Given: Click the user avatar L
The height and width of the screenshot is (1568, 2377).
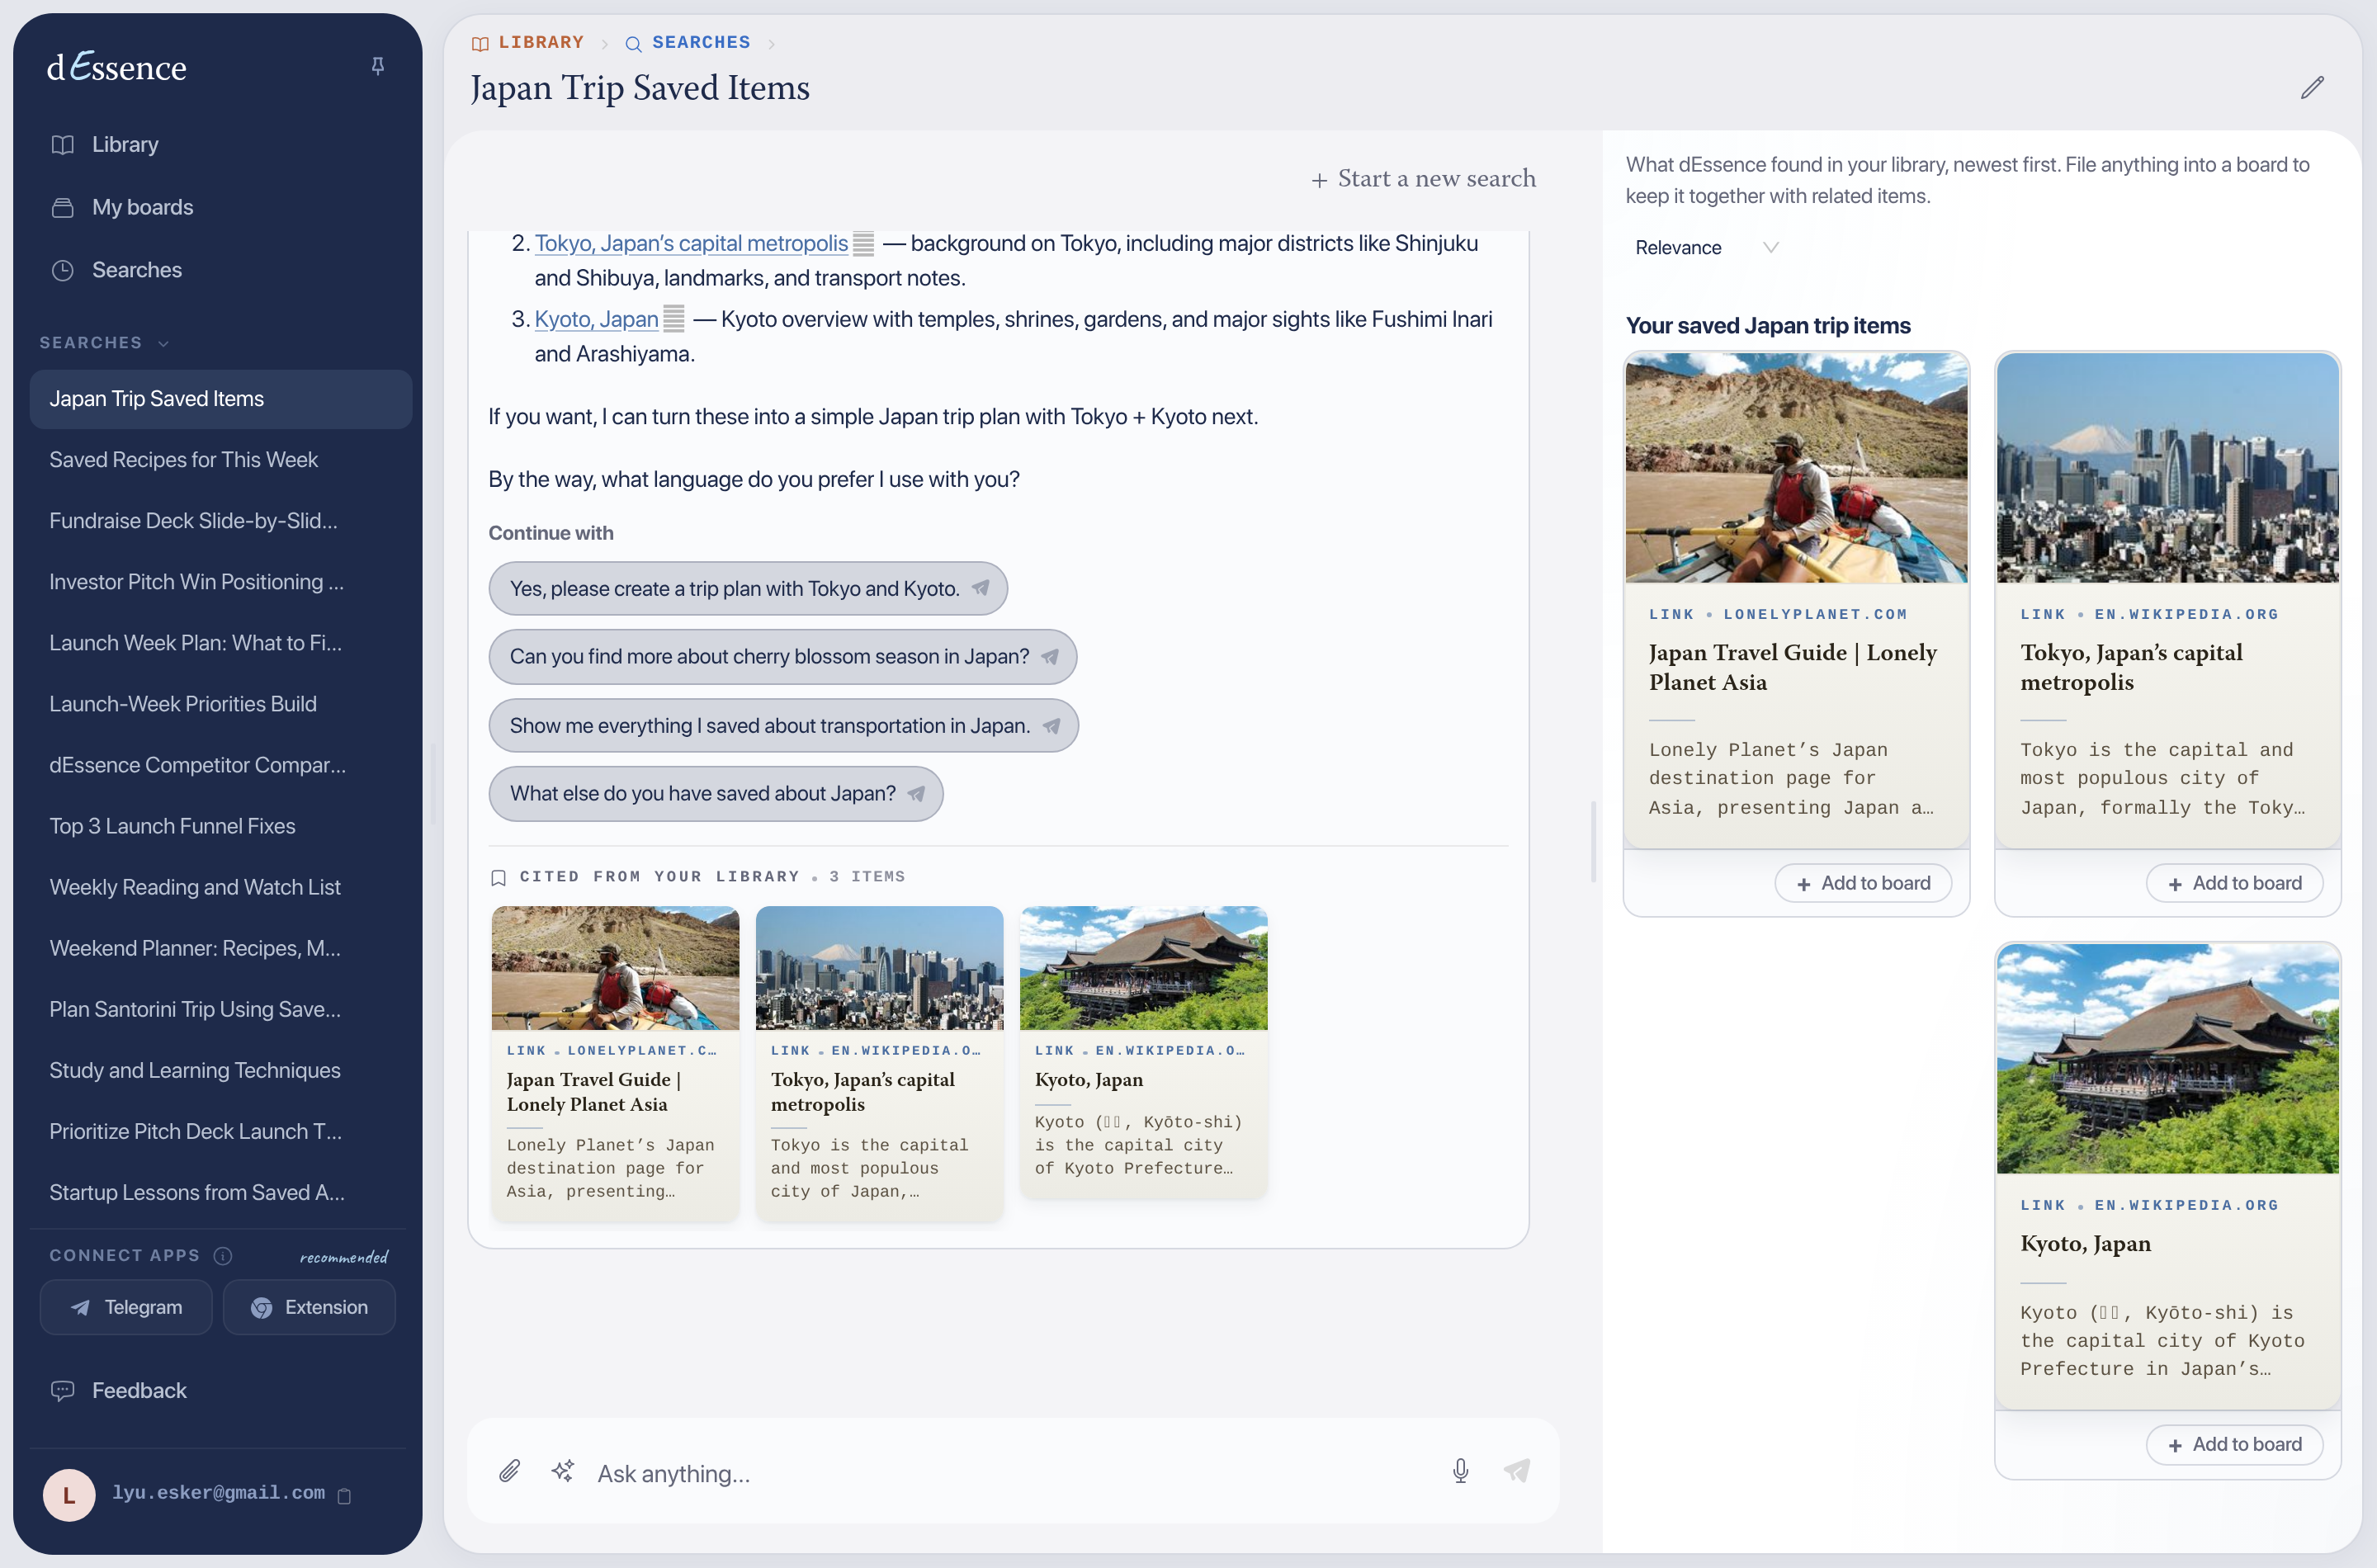Looking at the screenshot, I should 69,1494.
